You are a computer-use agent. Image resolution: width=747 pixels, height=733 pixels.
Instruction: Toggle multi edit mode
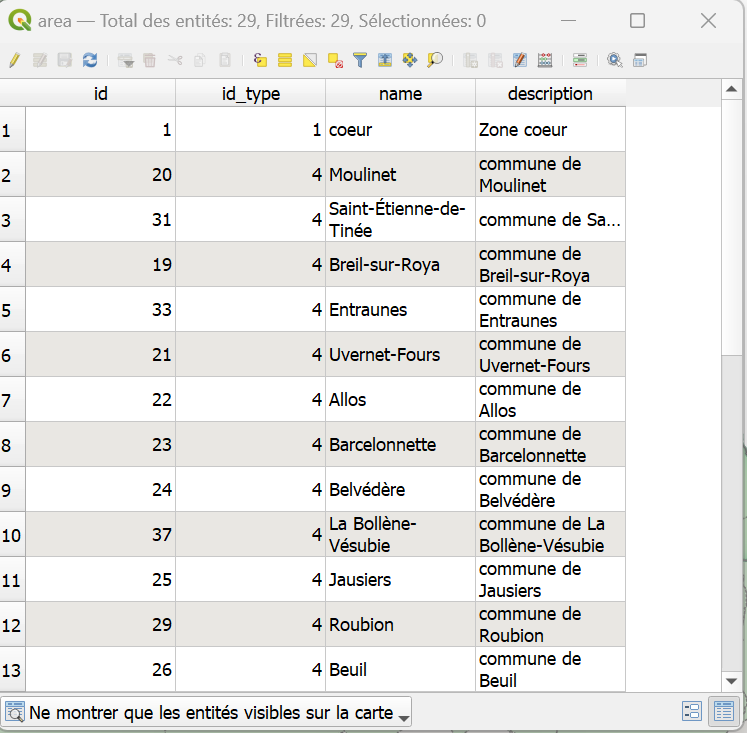40,60
